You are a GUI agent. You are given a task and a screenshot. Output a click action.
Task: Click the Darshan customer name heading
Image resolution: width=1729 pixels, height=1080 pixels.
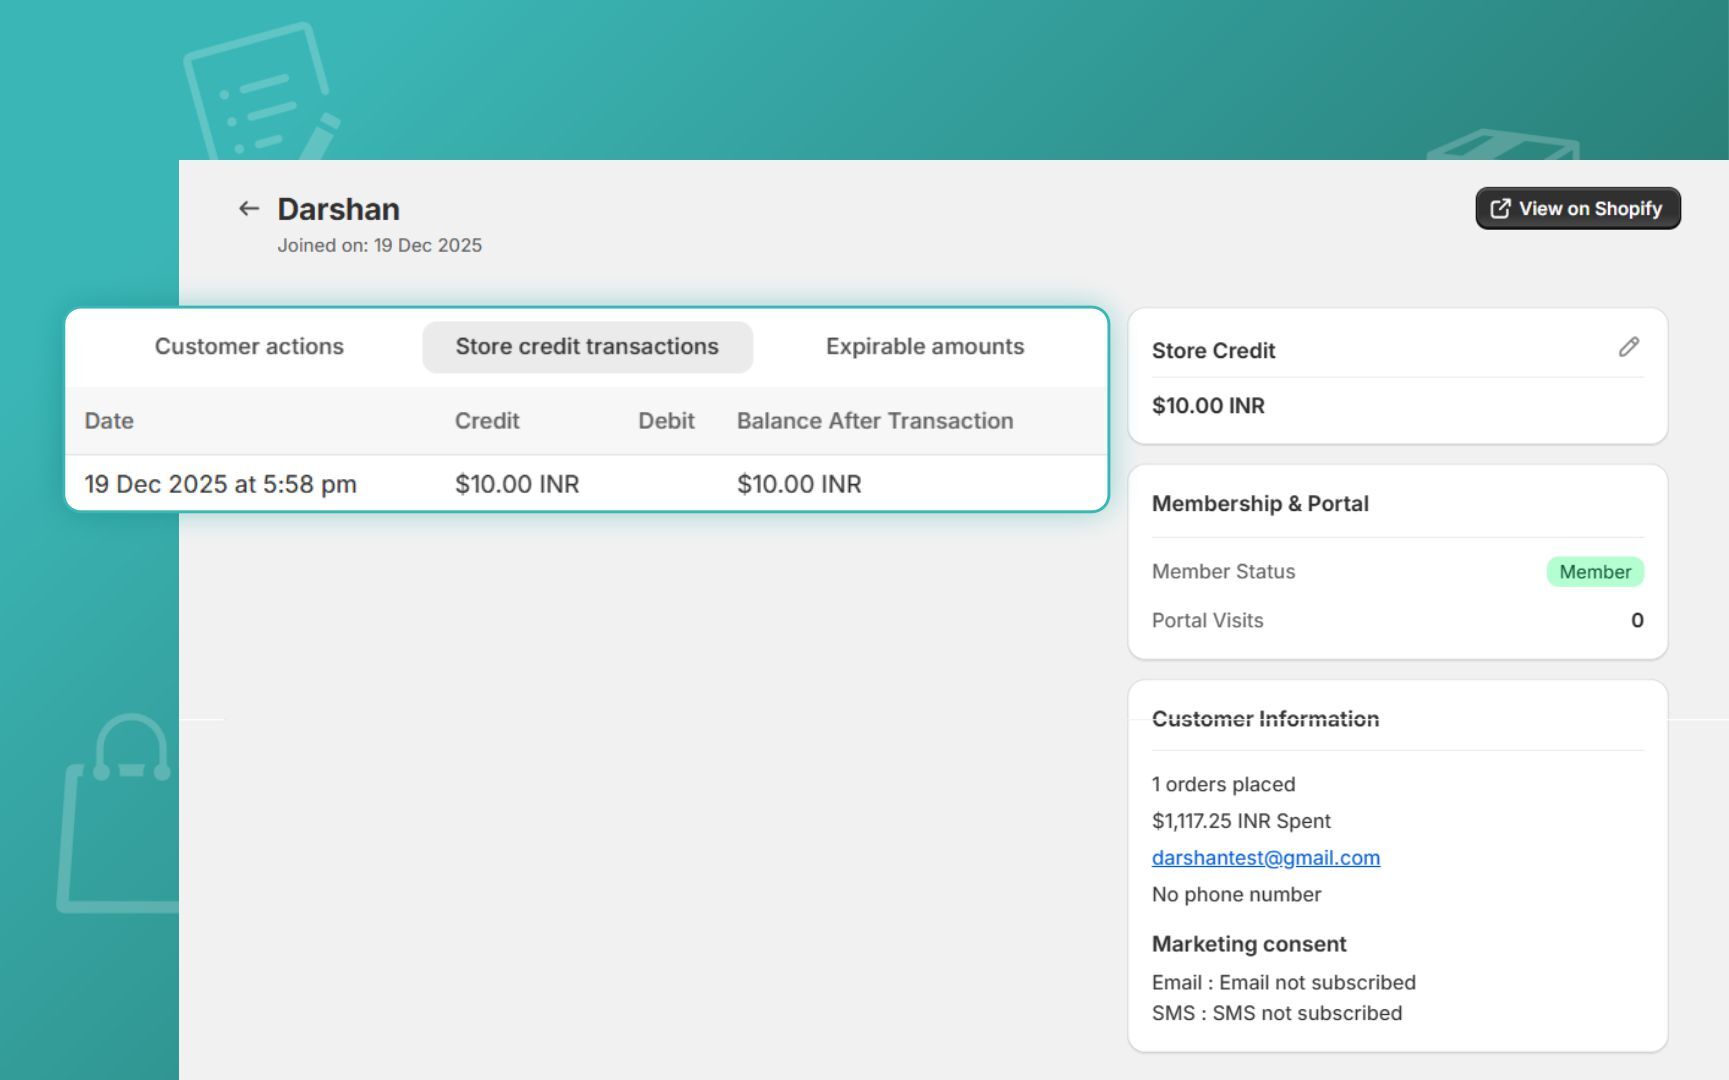click(338, 209)
